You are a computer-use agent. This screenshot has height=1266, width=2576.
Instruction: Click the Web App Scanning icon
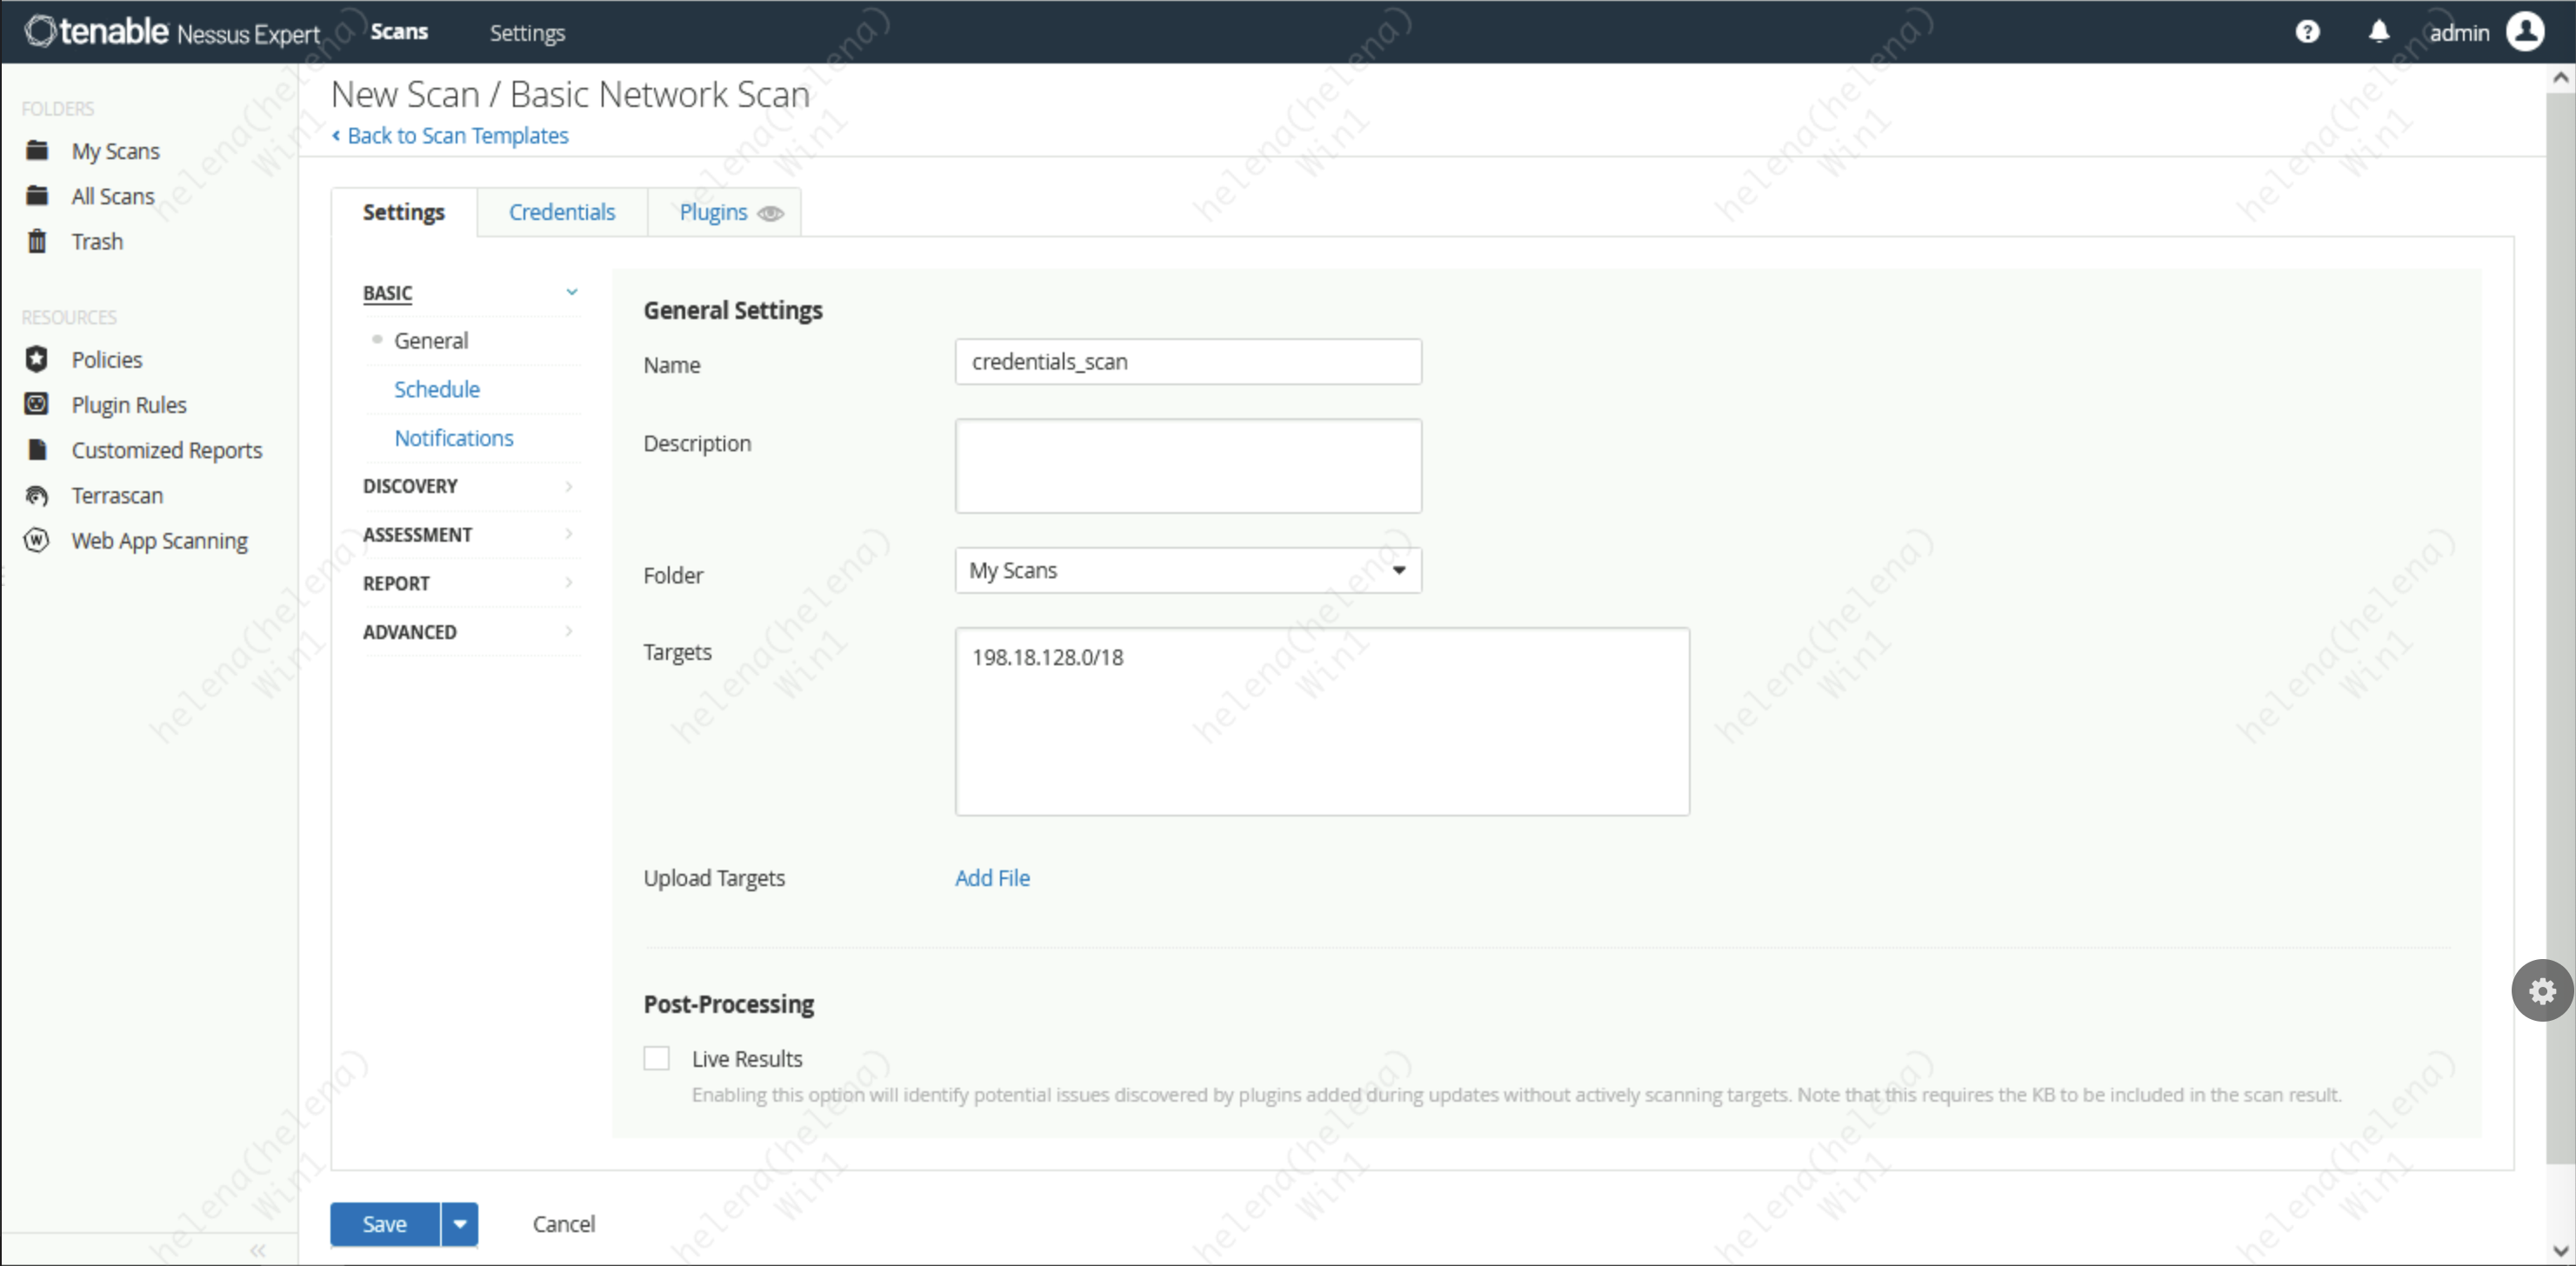point(37,540)
